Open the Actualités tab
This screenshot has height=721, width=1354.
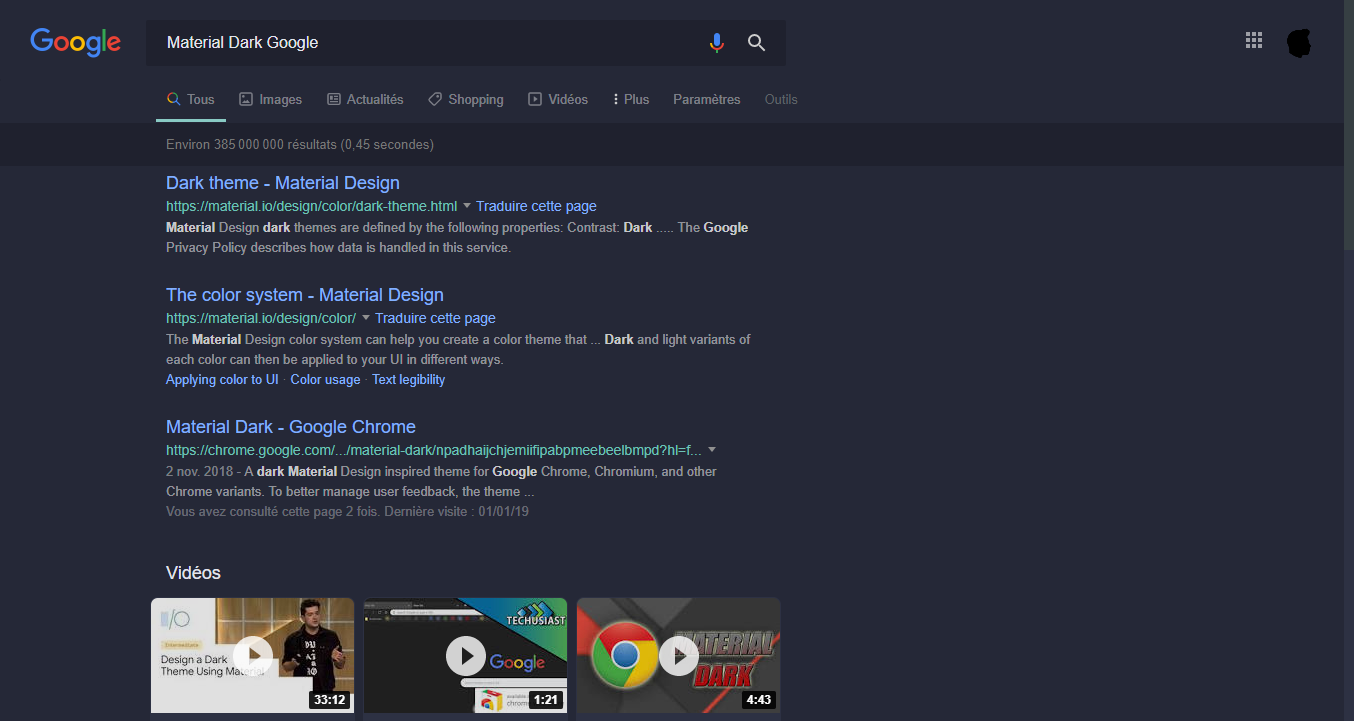(x=365, y=99)
